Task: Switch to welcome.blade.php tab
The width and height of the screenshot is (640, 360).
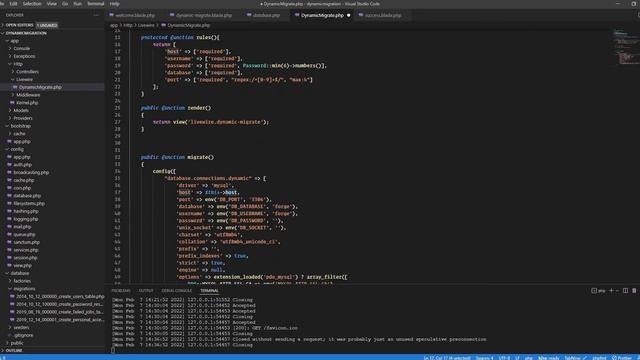Action: pos(135,16)
